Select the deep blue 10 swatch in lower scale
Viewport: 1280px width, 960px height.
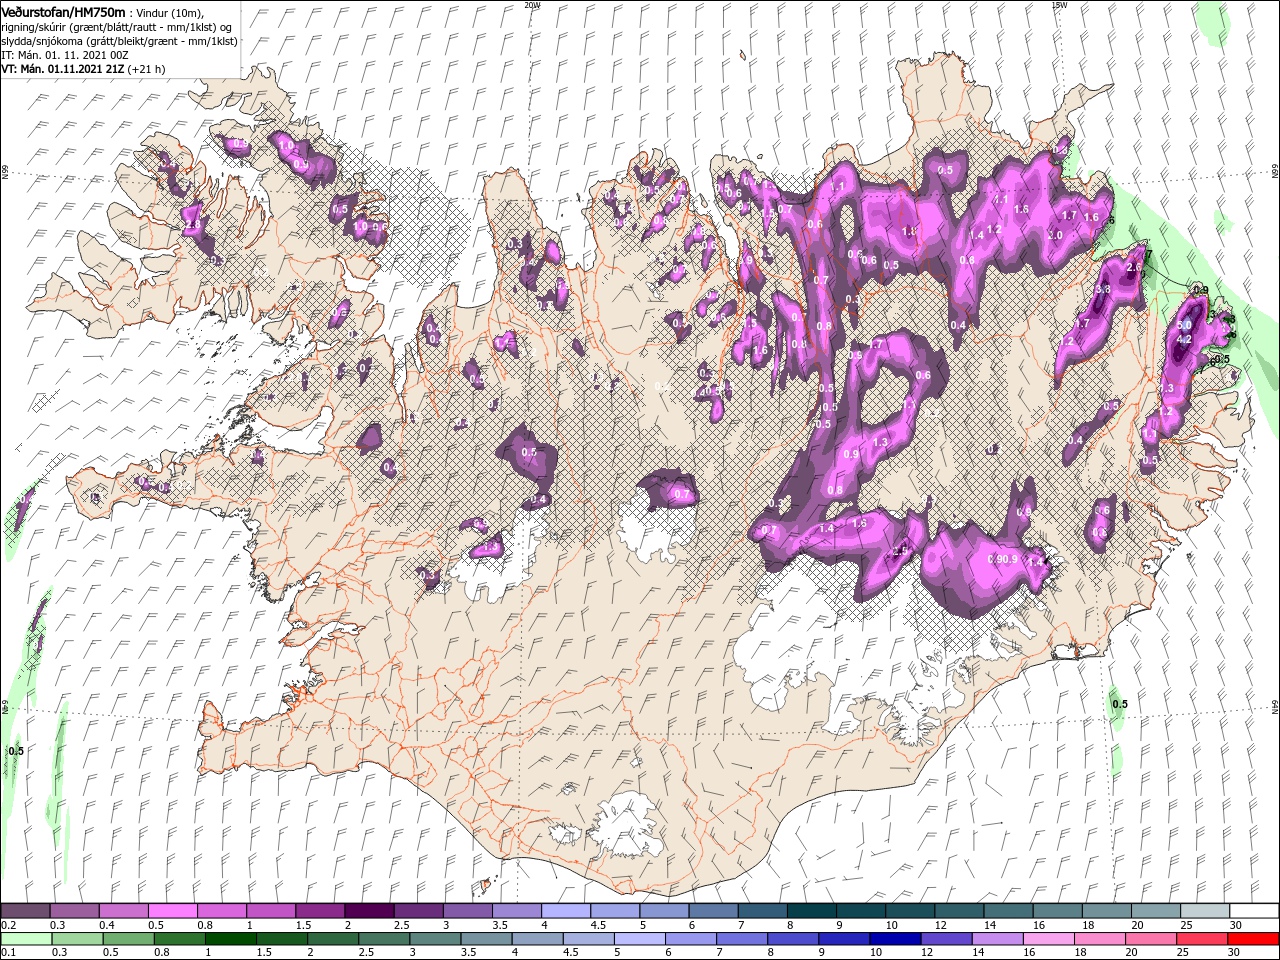893,939
